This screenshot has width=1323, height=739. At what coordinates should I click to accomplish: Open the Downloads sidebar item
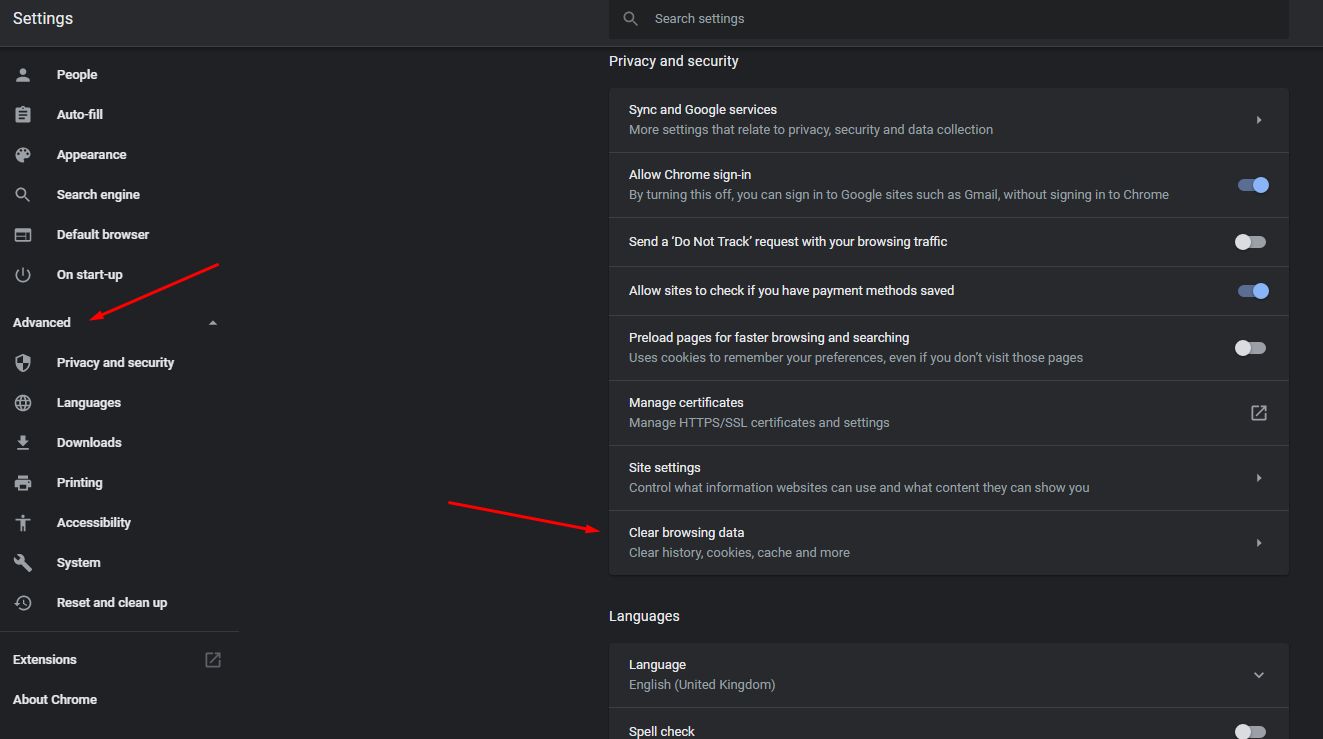point(89,443)
